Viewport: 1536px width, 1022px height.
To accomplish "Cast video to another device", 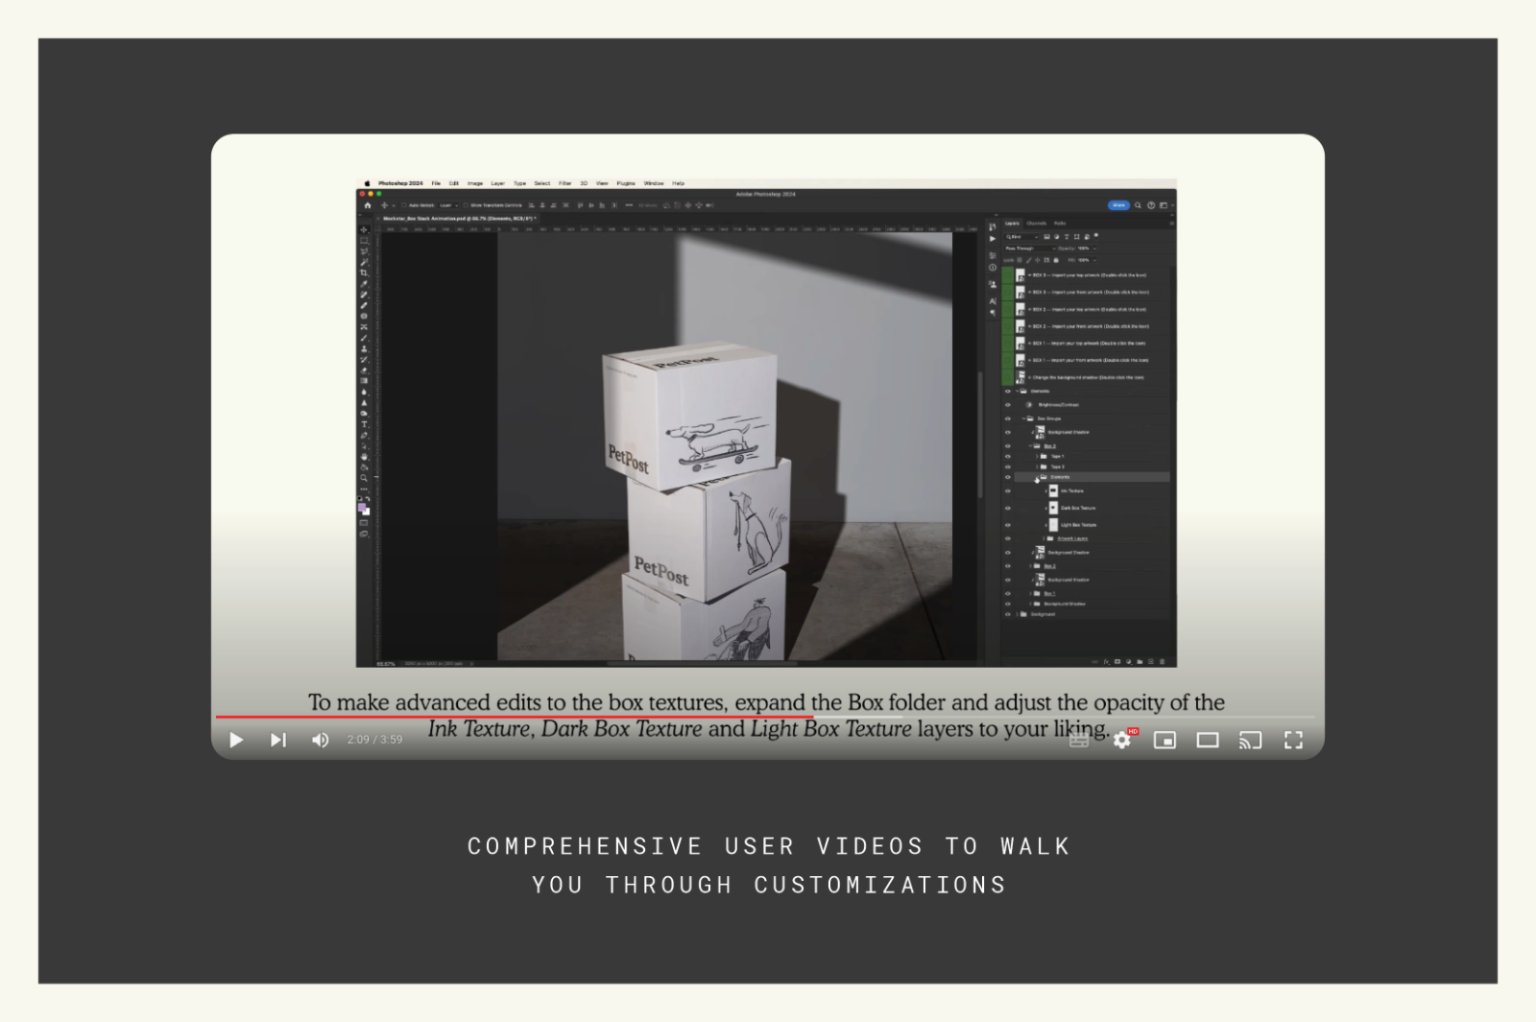I will 1250,740.
